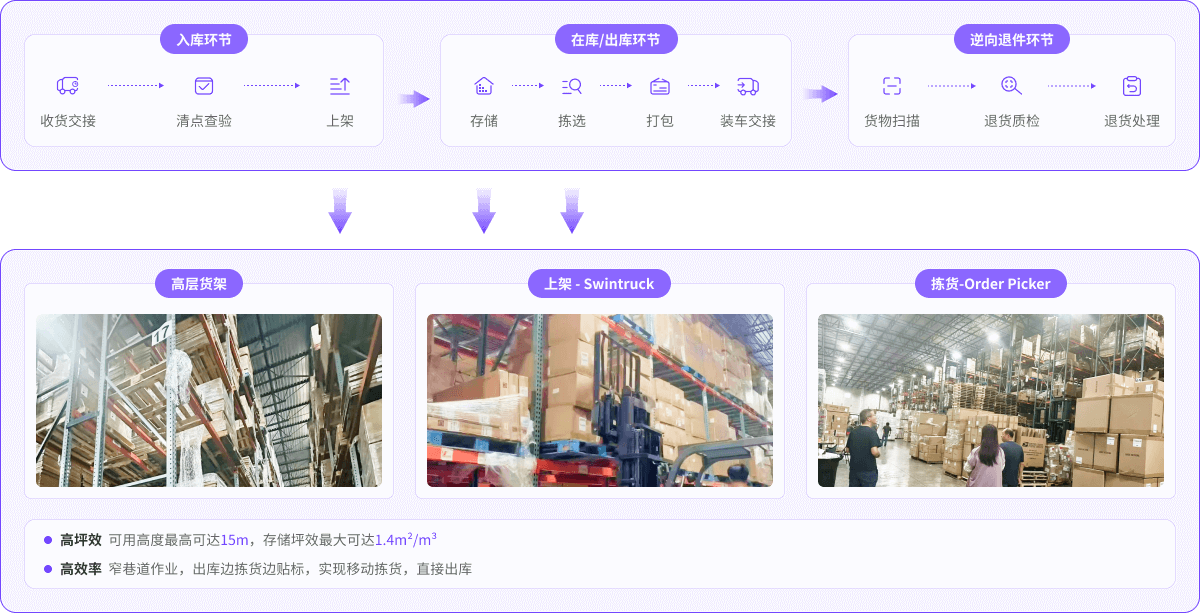Click the 拣选 search-list icon
Image resolution: width=1200 pixels, height=613 pixels.
coord(572,86)
